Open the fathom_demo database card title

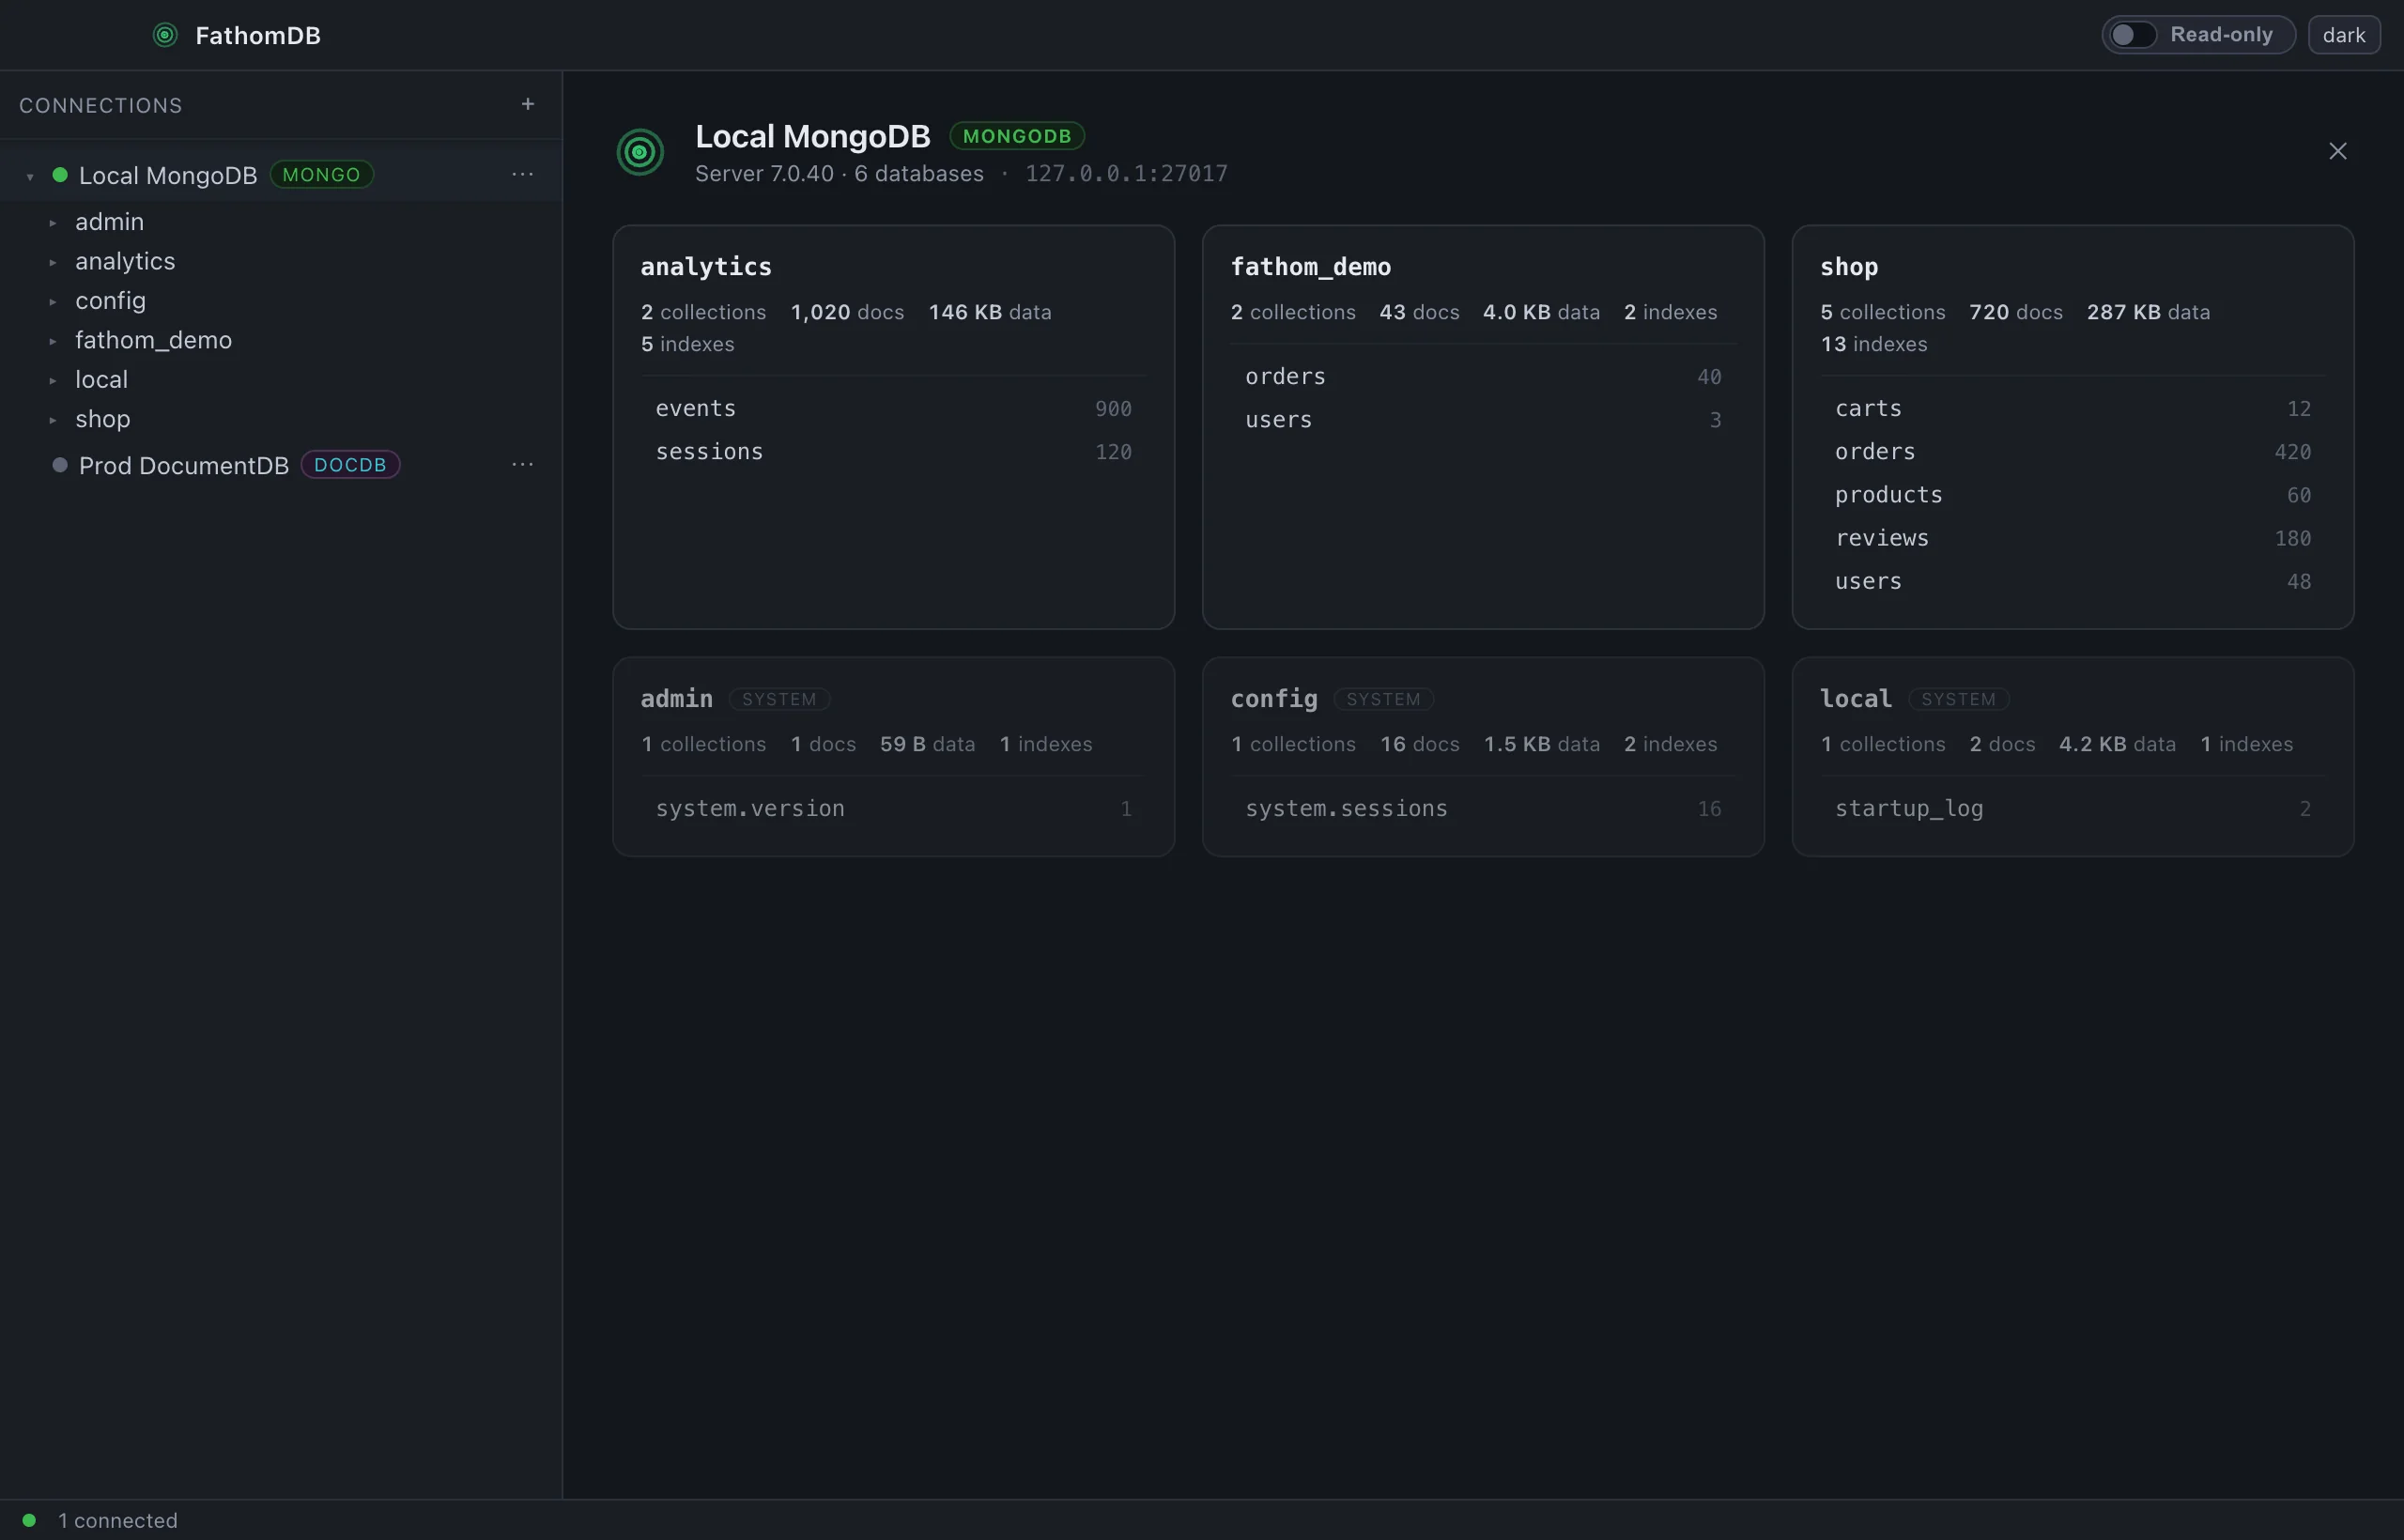[x=1310, y=267]
